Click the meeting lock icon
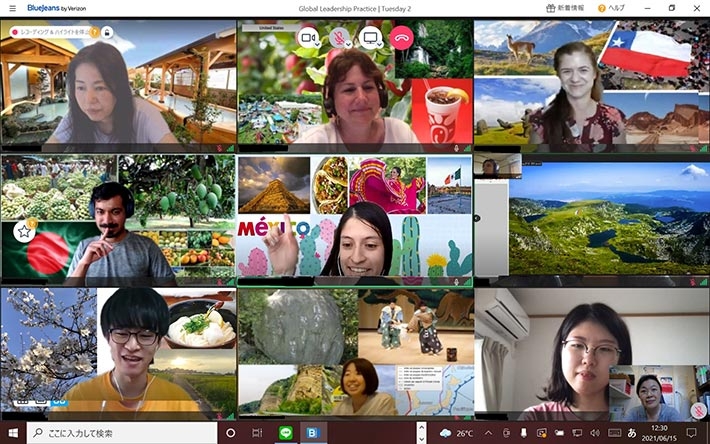Image resolution: width=710 pixels, height=444 pixels. [x=107, y=32]
